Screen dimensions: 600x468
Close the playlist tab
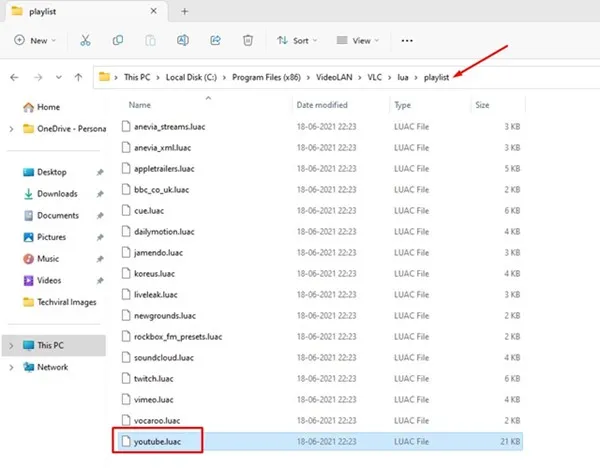[153, 11]
